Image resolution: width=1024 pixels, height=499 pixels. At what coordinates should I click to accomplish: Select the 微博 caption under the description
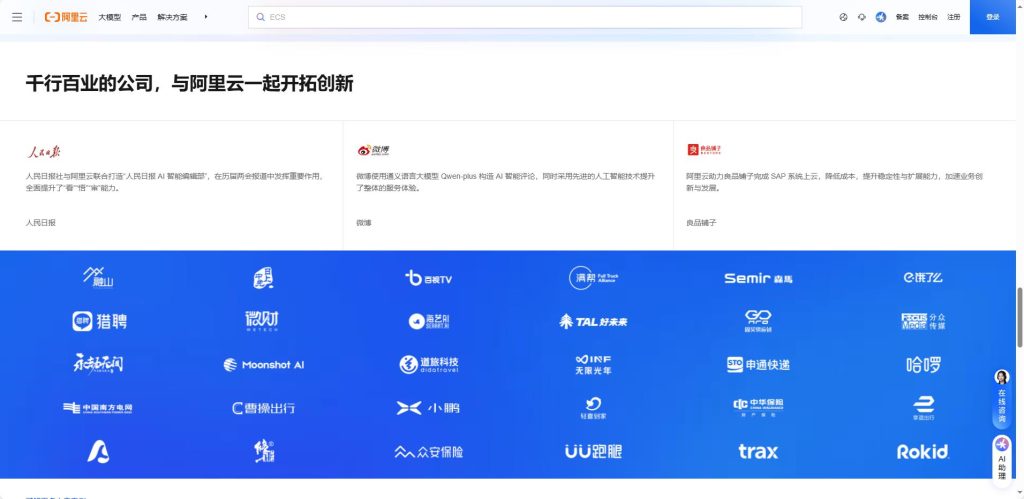[x=364, y=223]
